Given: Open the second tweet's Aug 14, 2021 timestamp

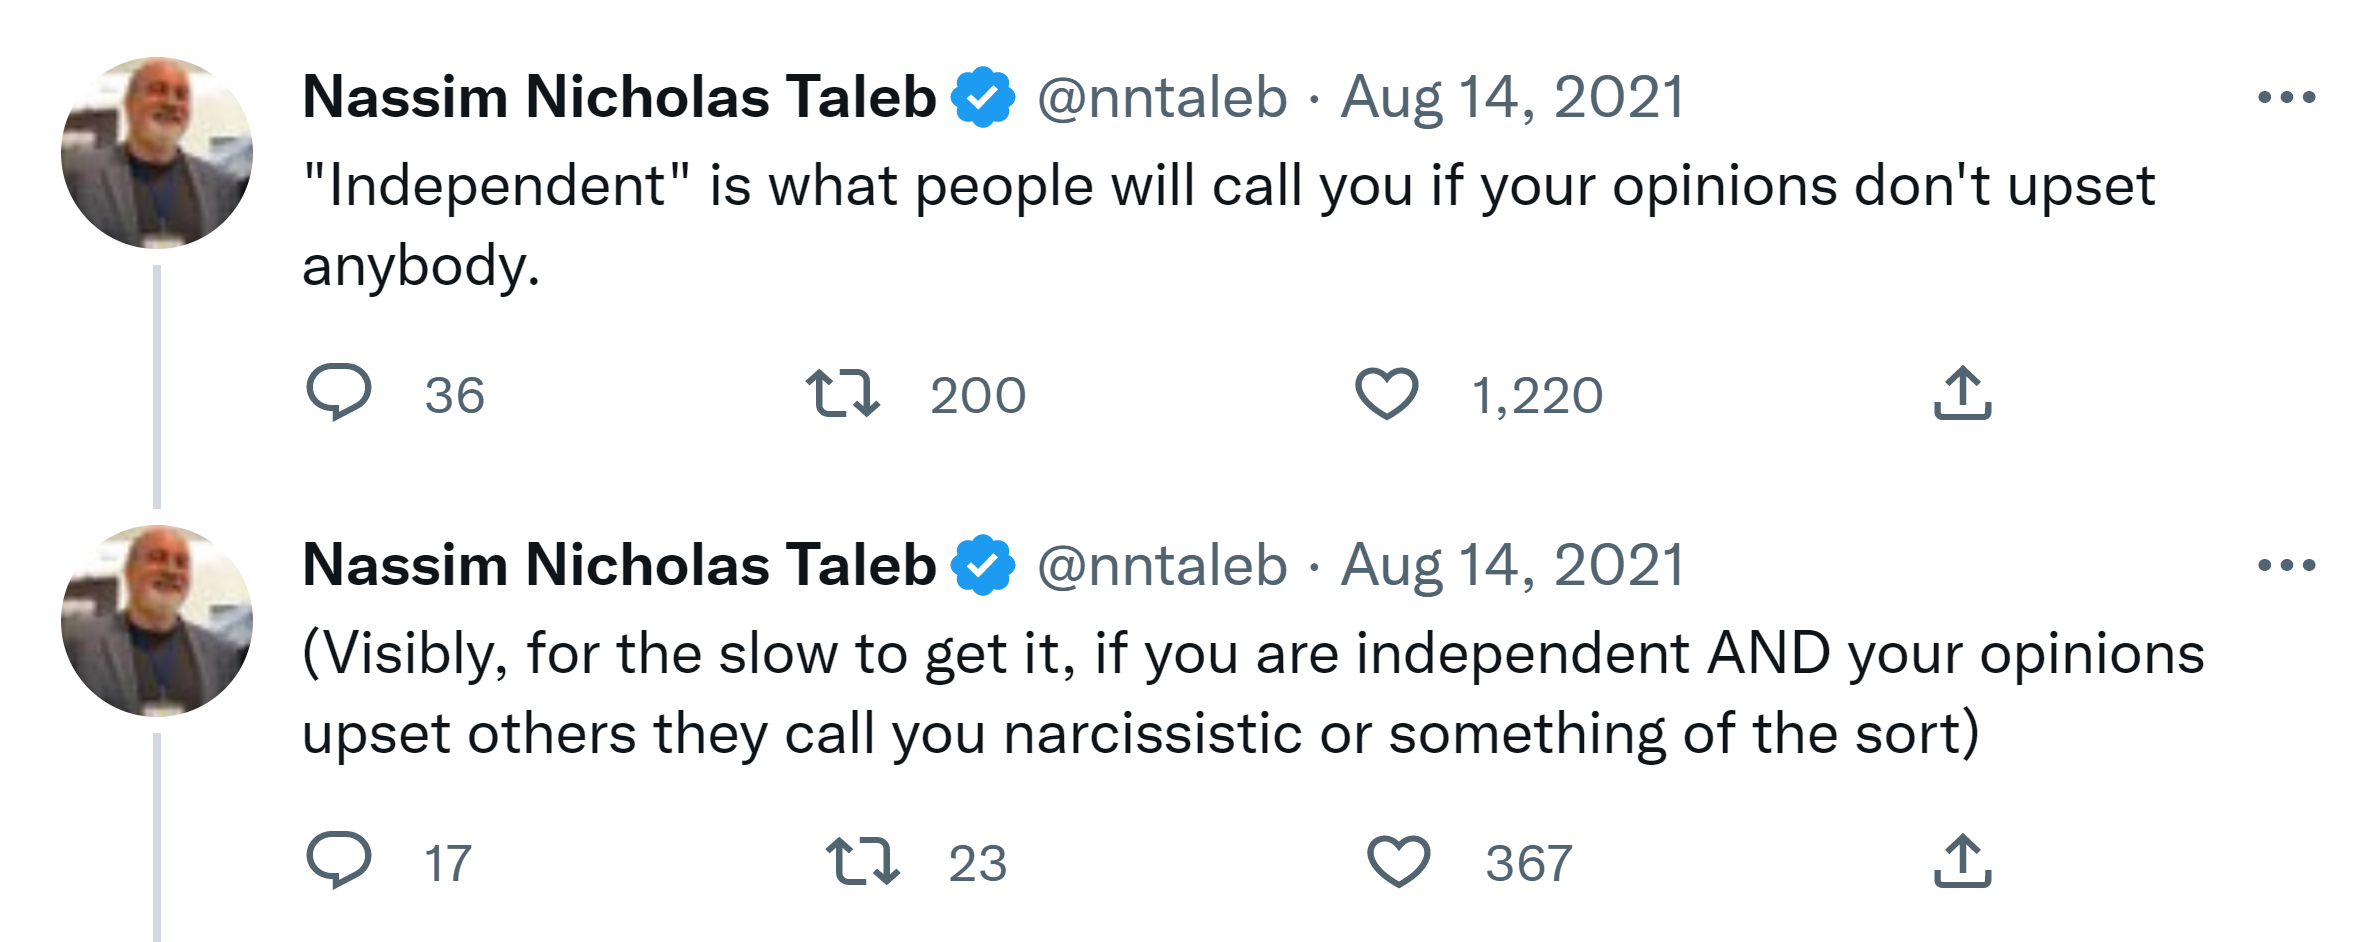Looking at the screenshot, I should click(x=1512, y=566).
